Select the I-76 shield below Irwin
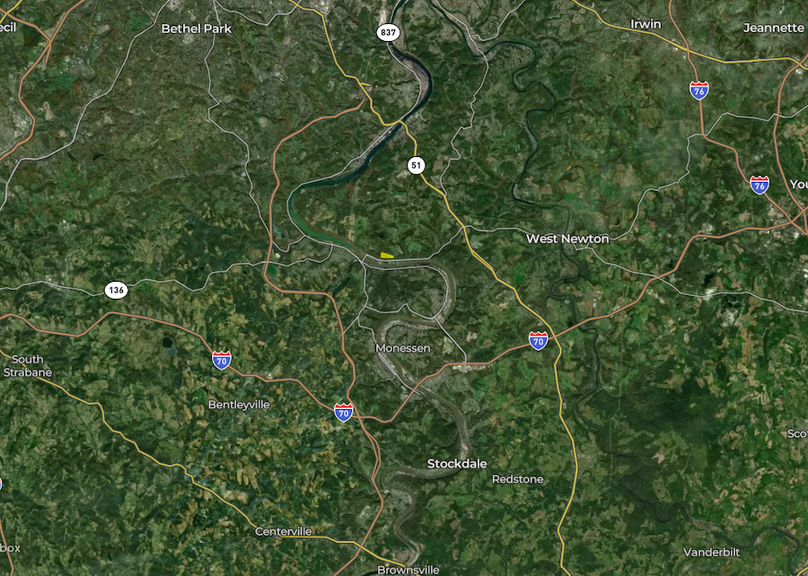Screen dimensions: 808x576 point(699,91)
